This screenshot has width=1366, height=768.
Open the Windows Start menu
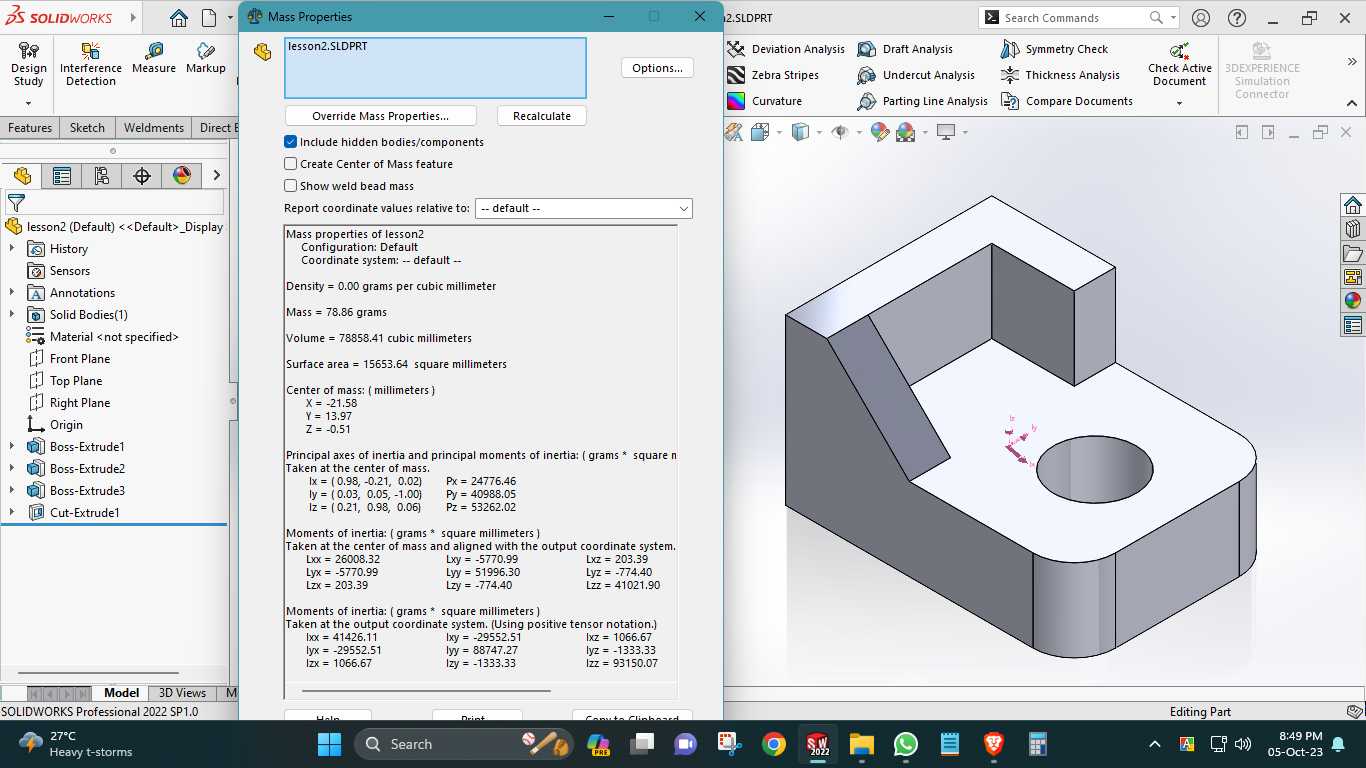point(329,744)
